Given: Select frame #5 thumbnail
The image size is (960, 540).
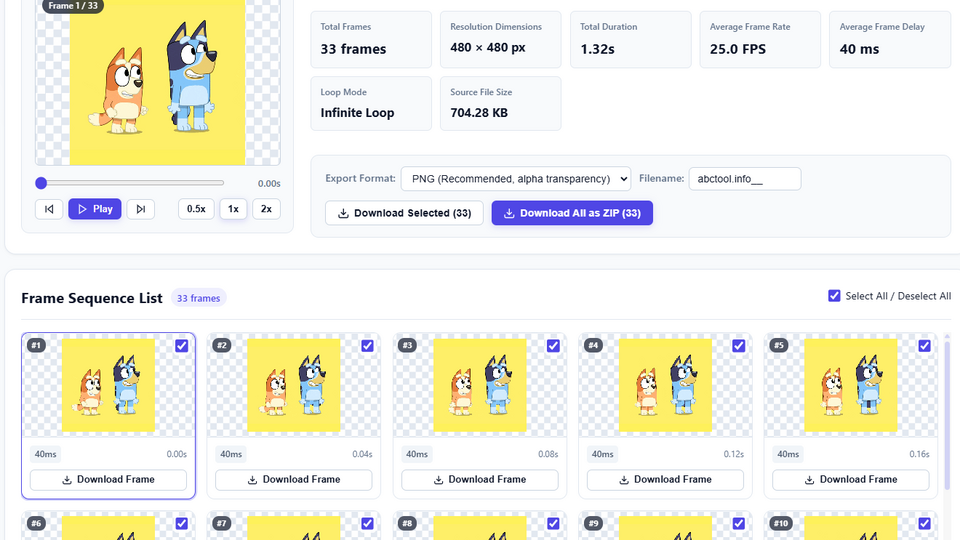Looking at the screenshot, I should (x=851, y=385).
